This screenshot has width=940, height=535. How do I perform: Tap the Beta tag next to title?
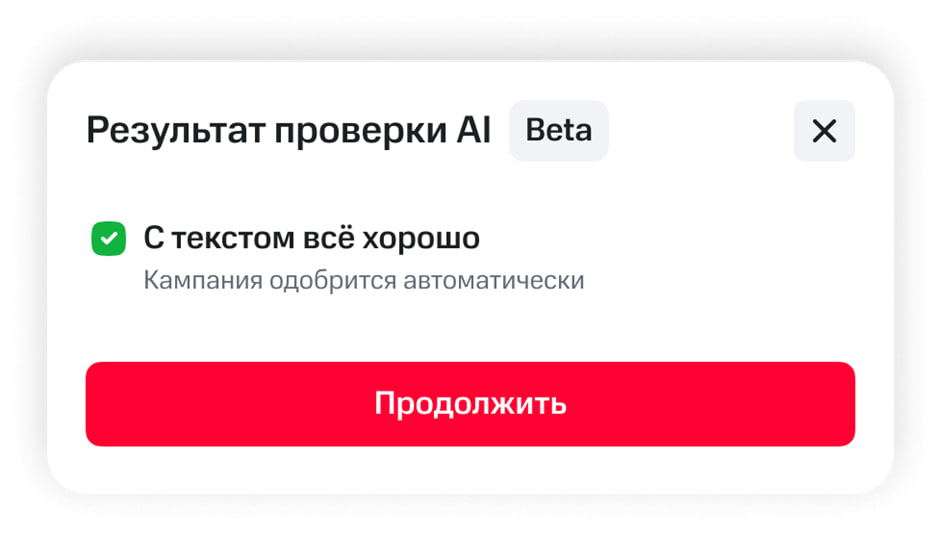558,131
